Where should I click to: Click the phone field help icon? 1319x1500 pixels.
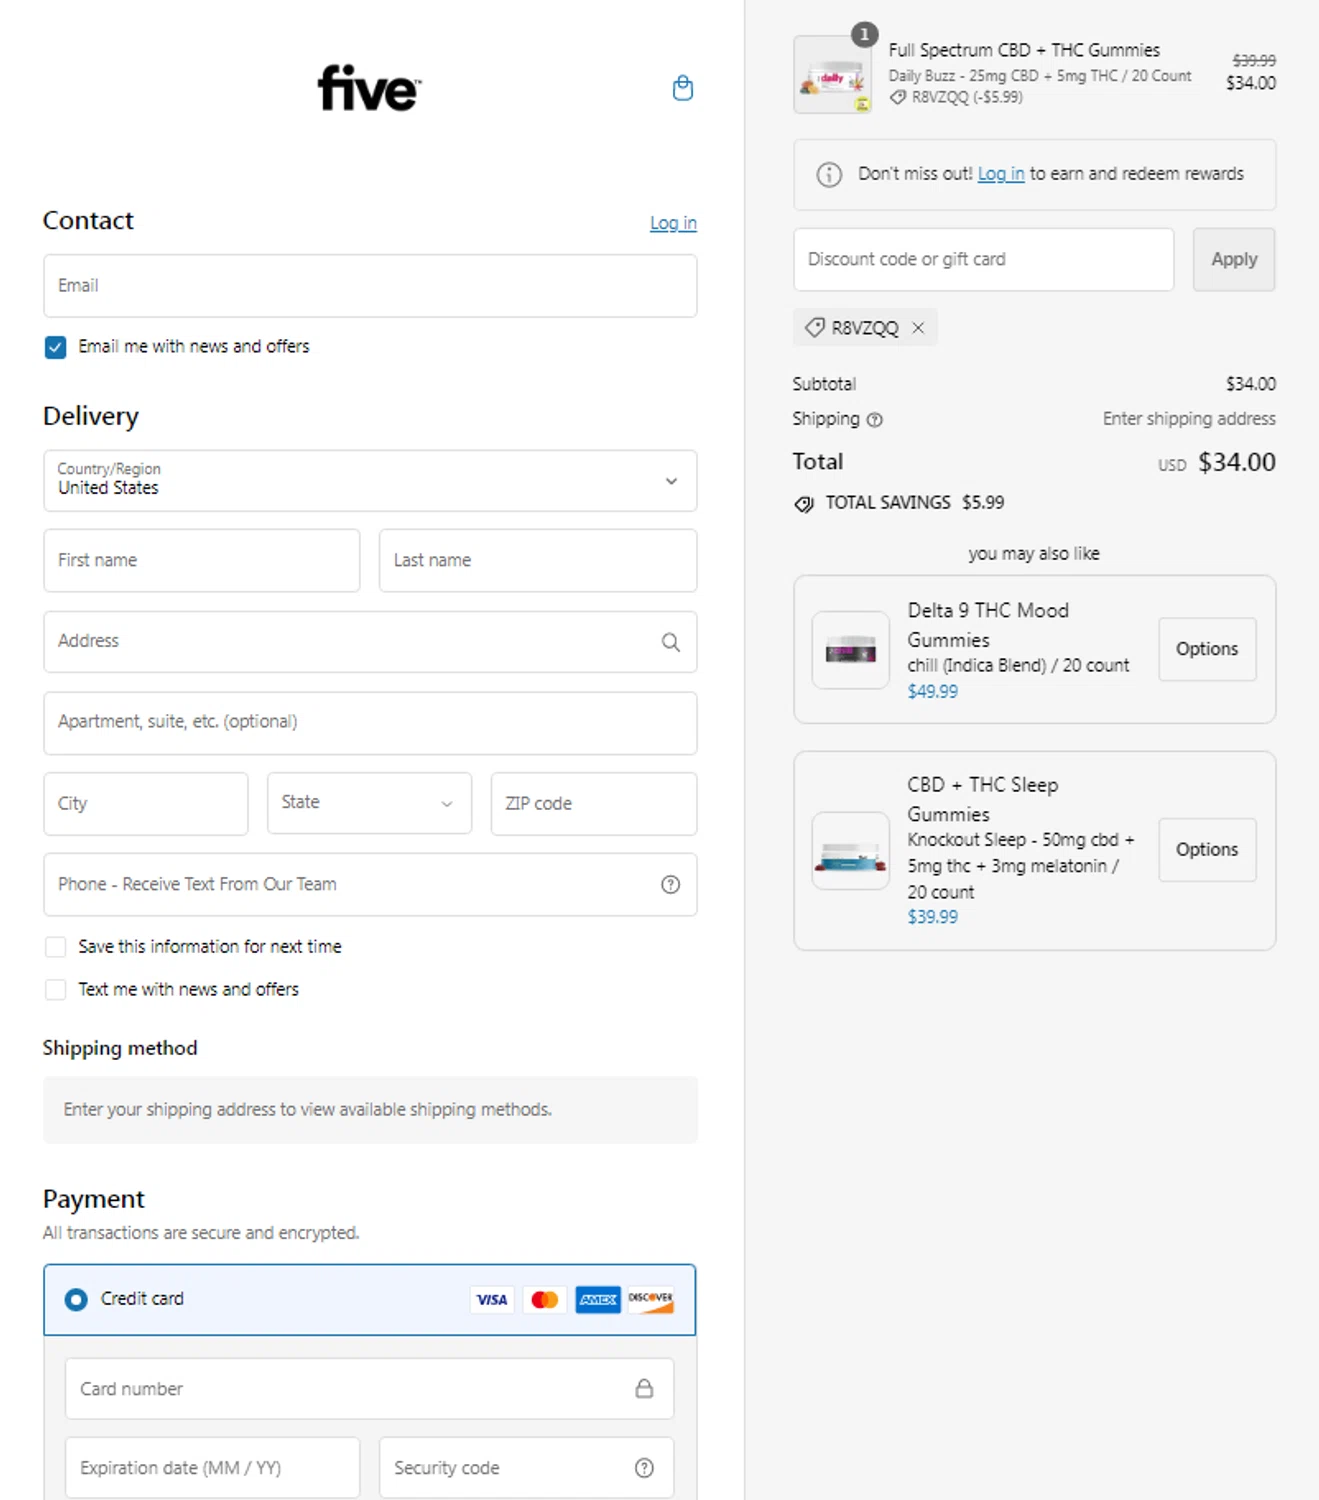point(670,884)
